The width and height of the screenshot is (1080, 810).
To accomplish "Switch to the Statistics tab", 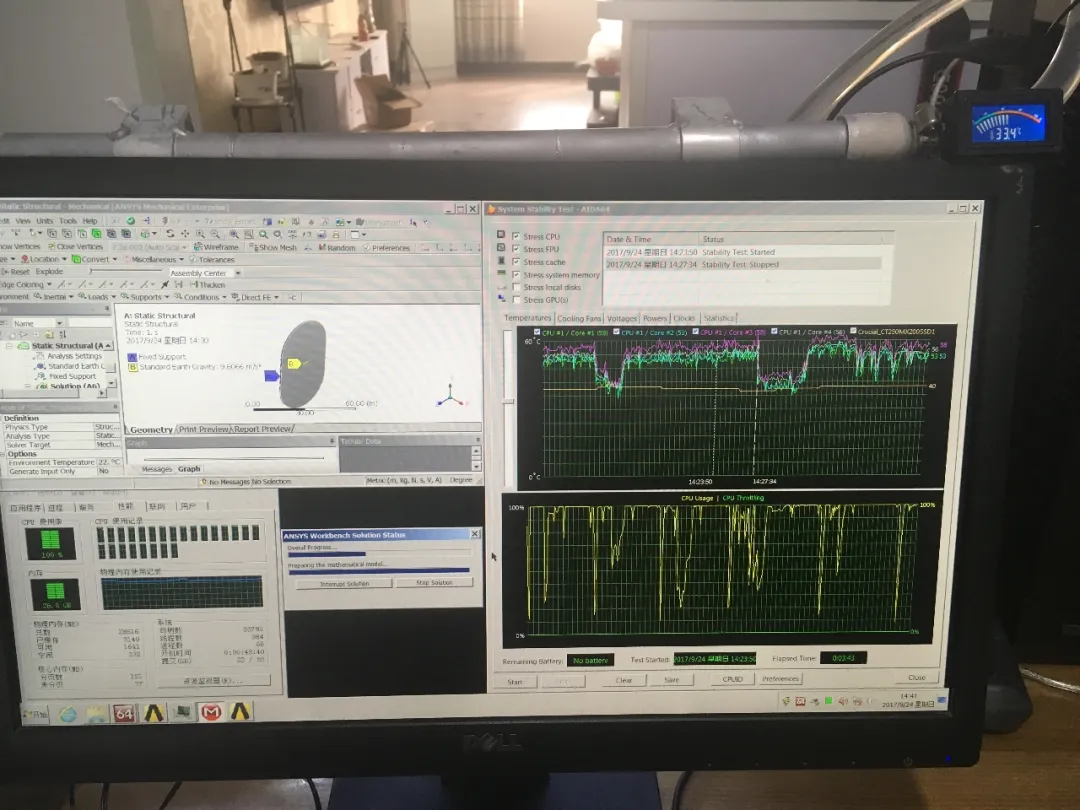I will point(718,318).
